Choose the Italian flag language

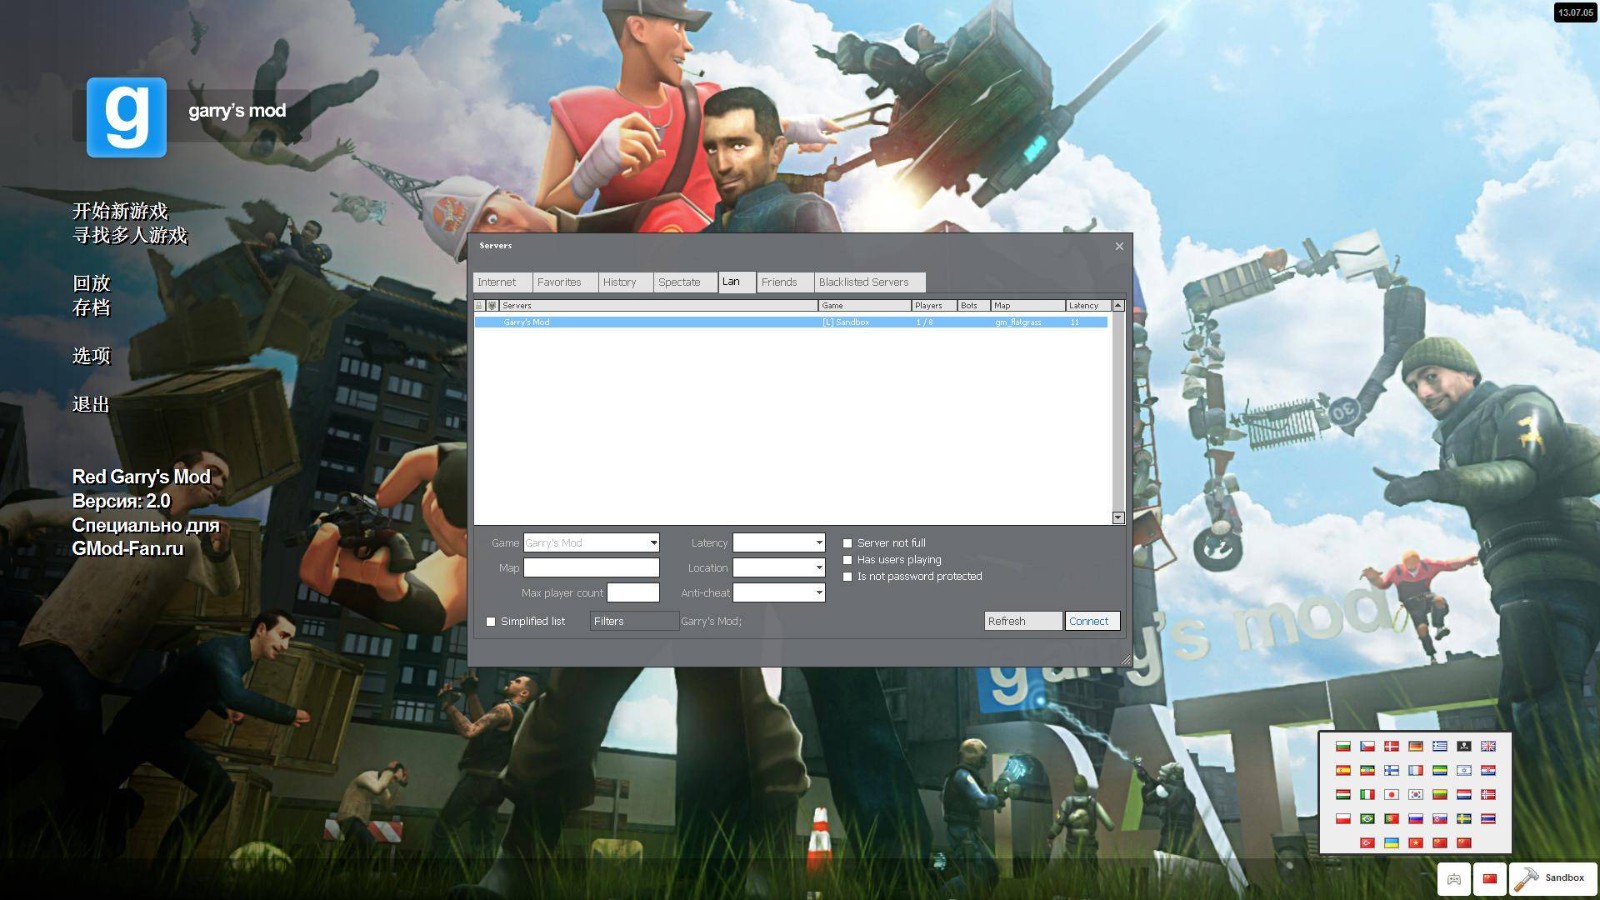pos(1367,794)
